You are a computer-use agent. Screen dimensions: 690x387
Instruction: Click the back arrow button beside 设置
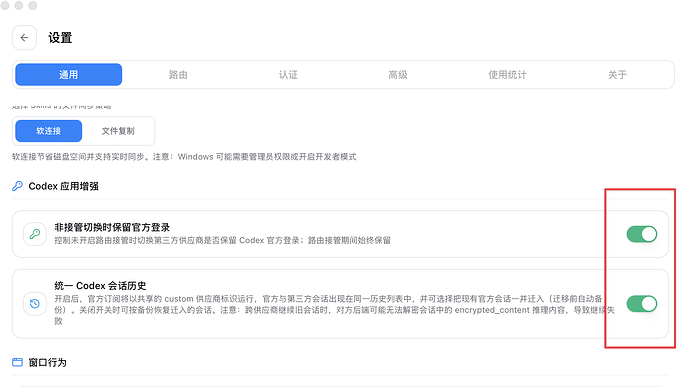(x=24, y=38)
